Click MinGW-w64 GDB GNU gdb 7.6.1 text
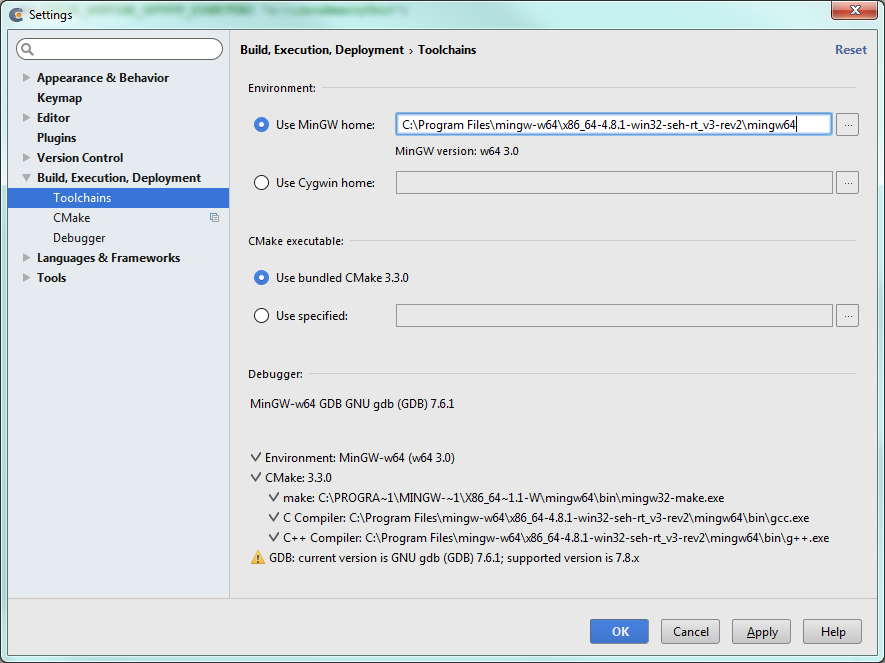 click(352, 404)
